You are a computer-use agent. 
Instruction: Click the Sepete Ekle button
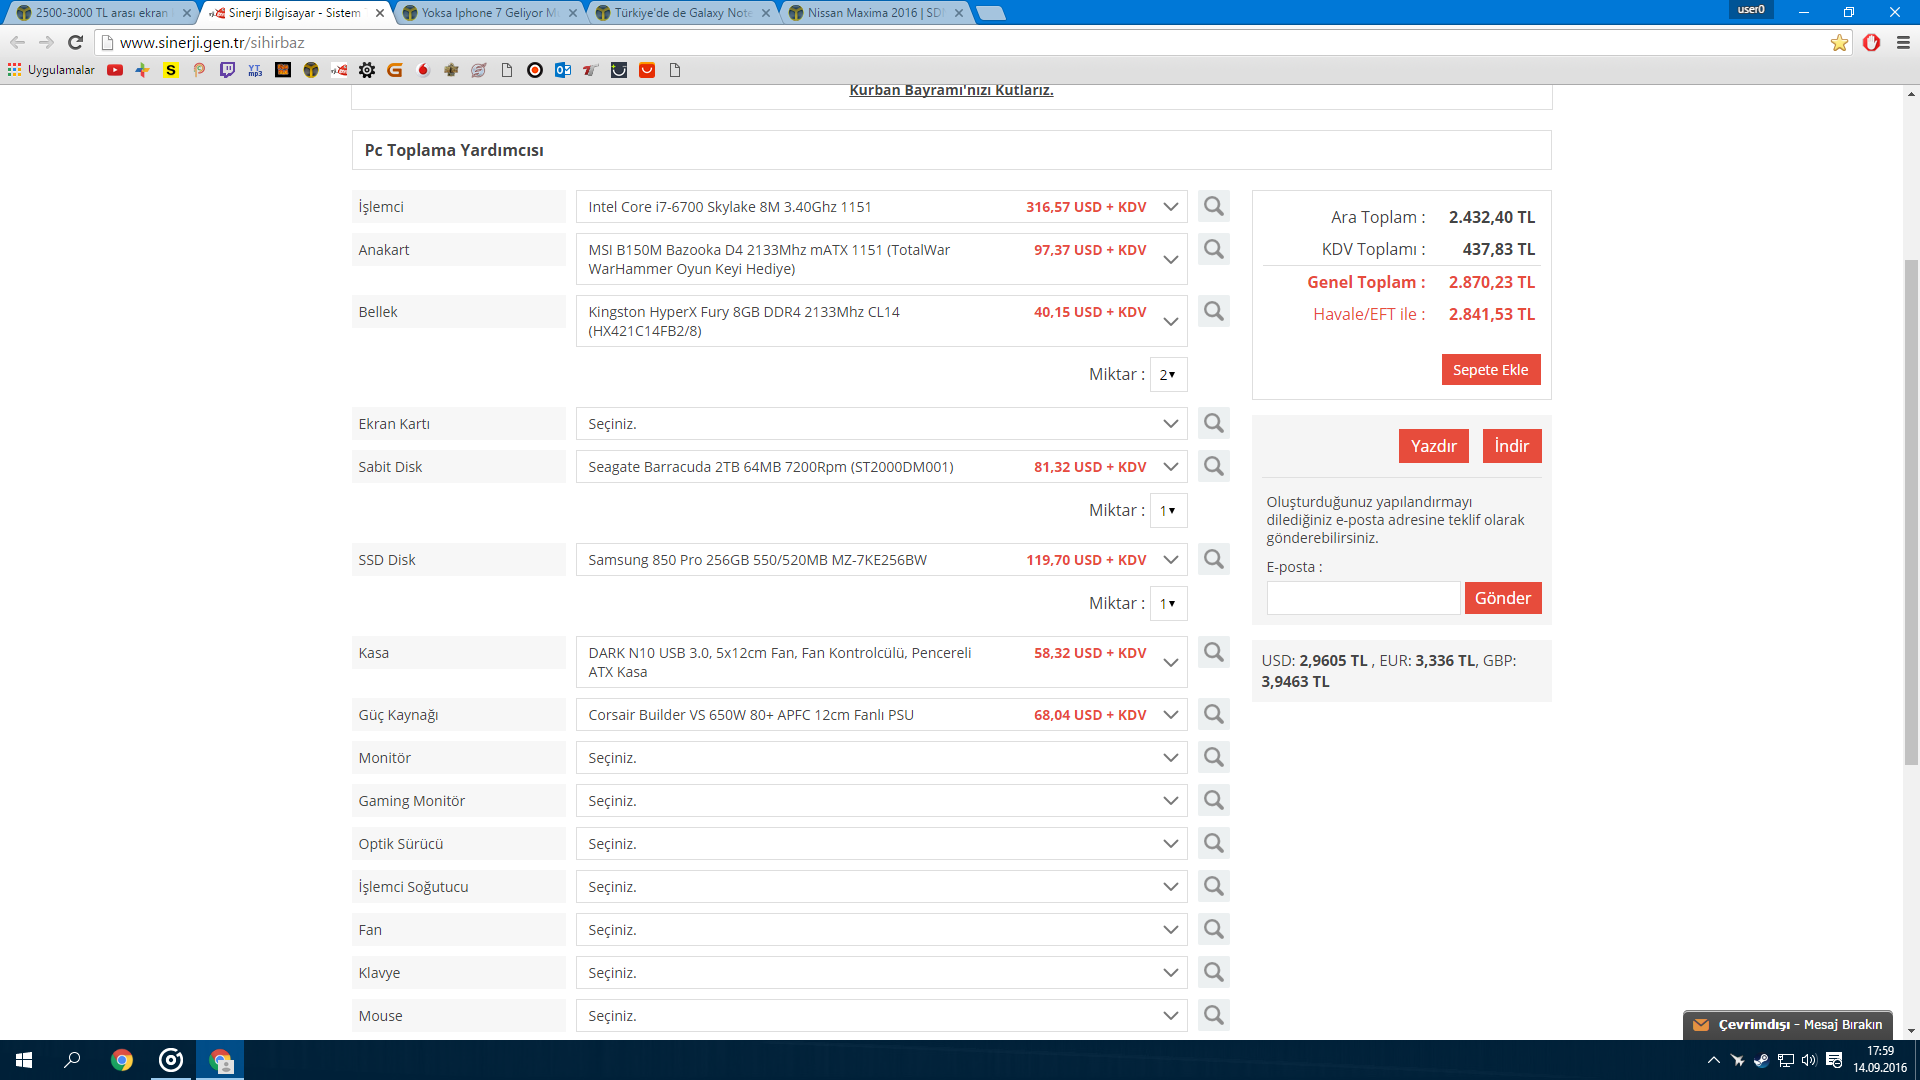click(1490, 369)
